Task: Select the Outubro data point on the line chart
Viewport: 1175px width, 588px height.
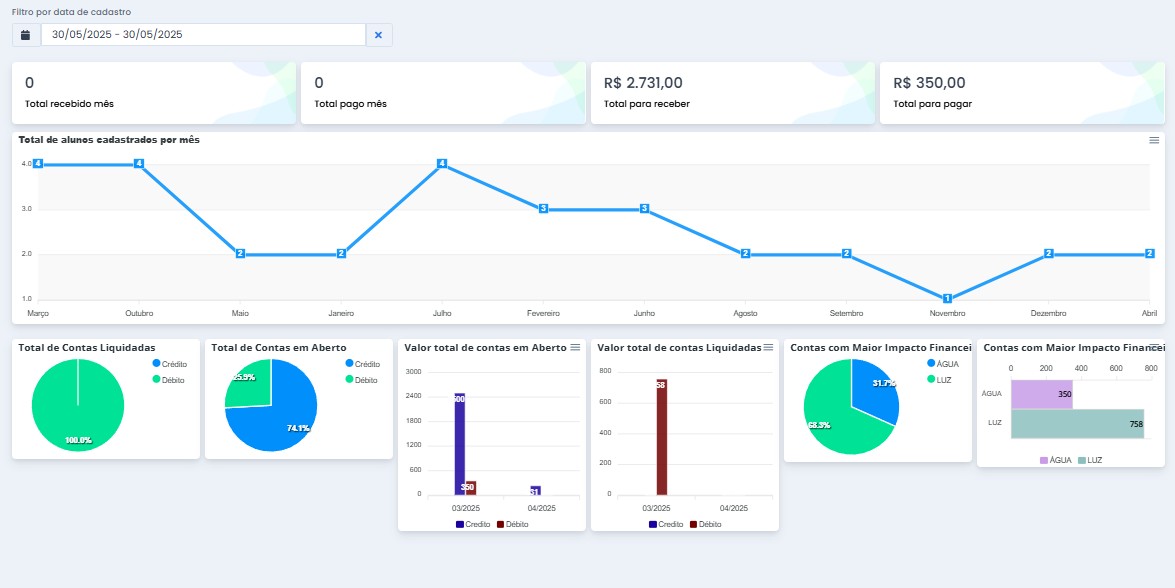Action: (139, 163)
